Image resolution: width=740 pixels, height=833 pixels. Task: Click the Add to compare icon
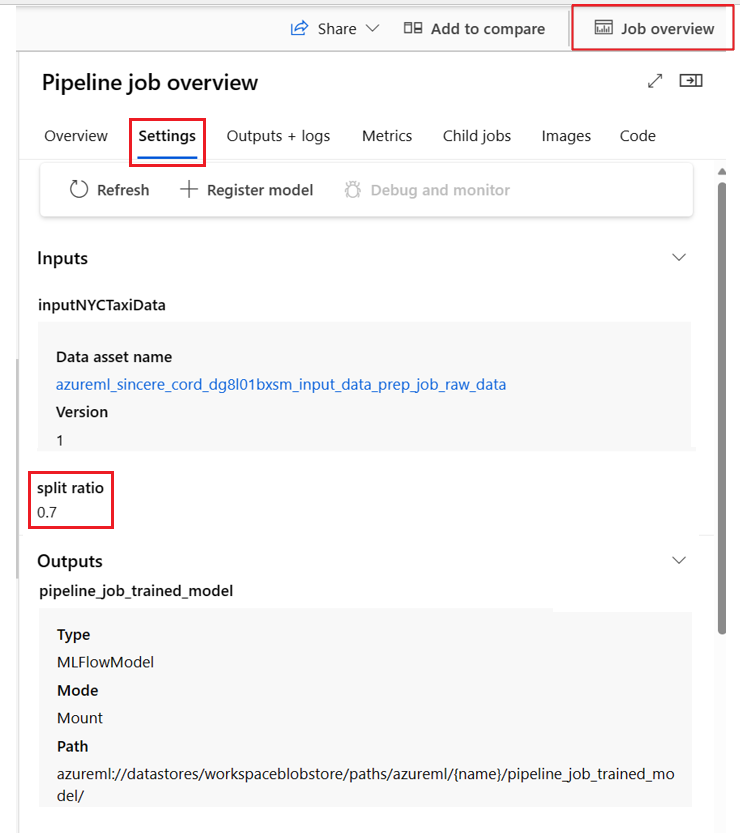point(413,29)
